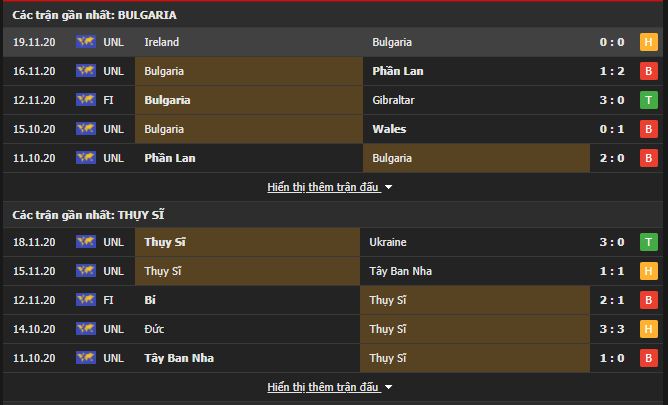
Task: Click the red B badge for Bỉ vs Thụy Sĩ
Action: (x=648, y=300)
